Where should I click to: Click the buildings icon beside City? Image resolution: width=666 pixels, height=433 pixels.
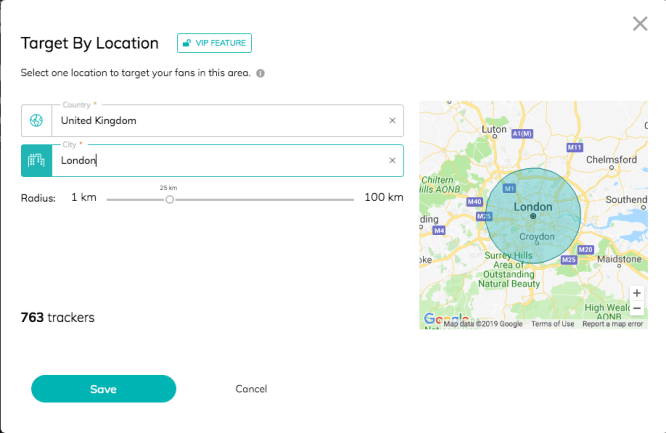pyautogui.click(x=37, y=160)
